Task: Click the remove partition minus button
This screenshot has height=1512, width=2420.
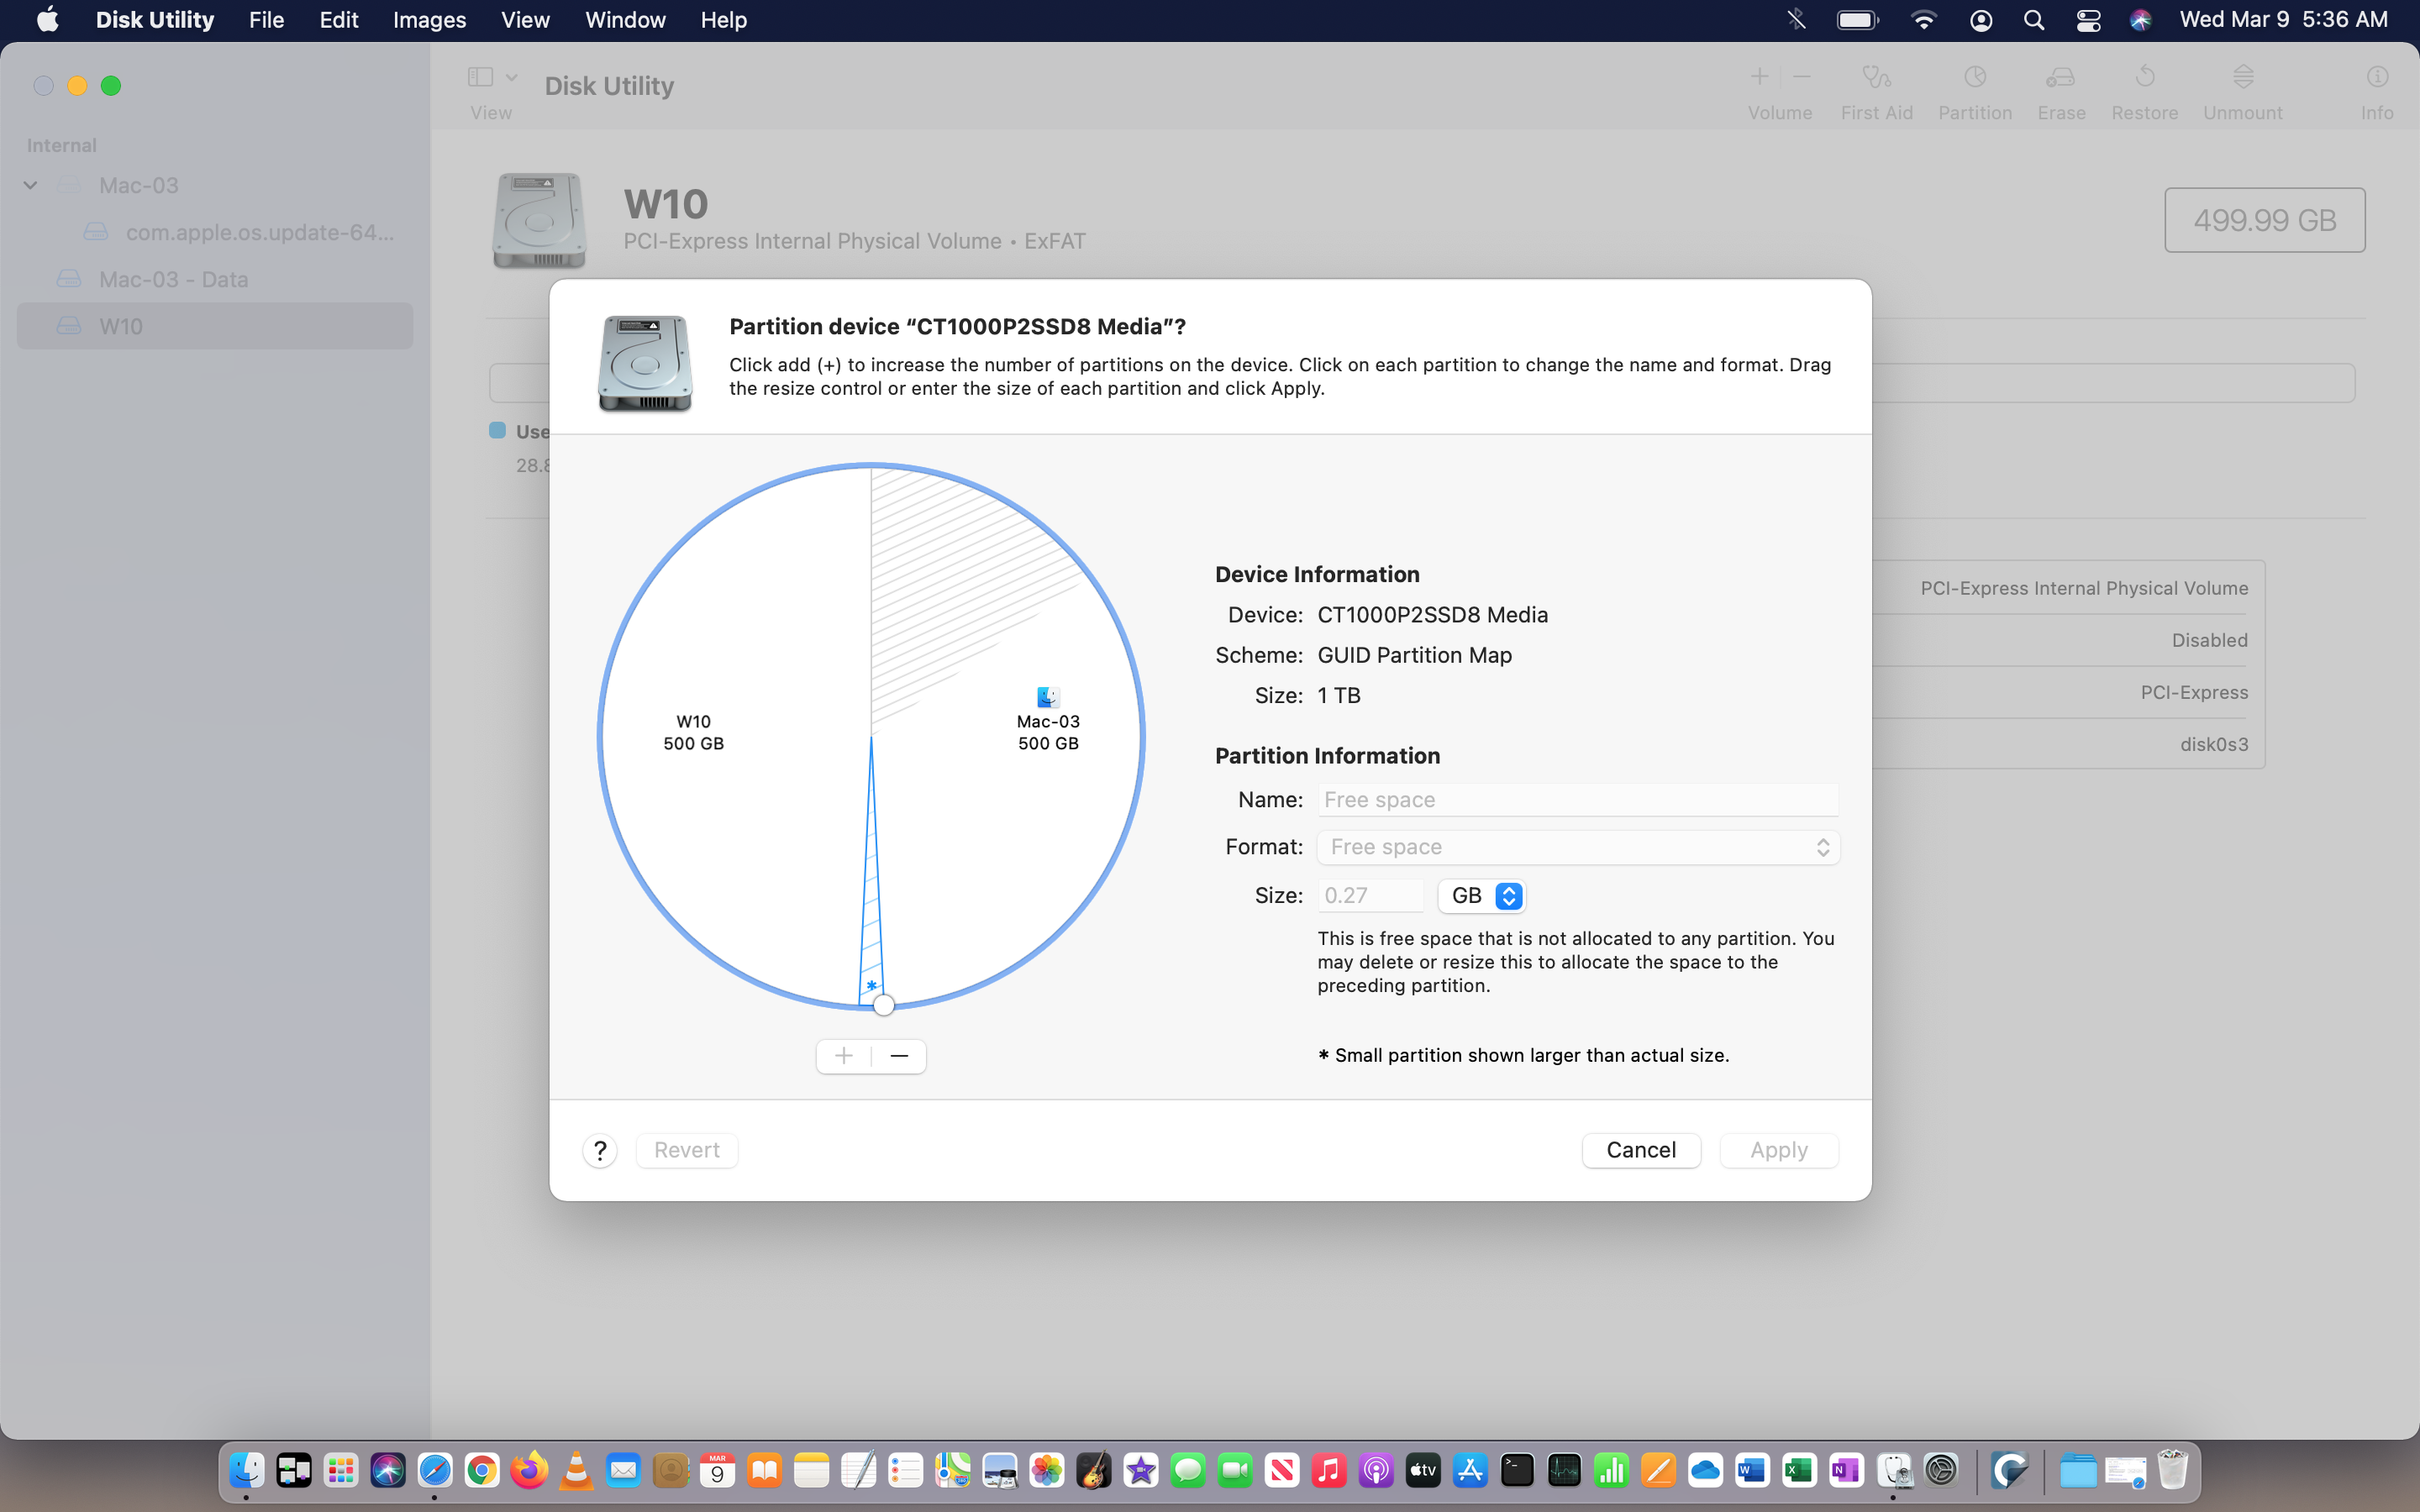Action: (x=899, y=1056)
